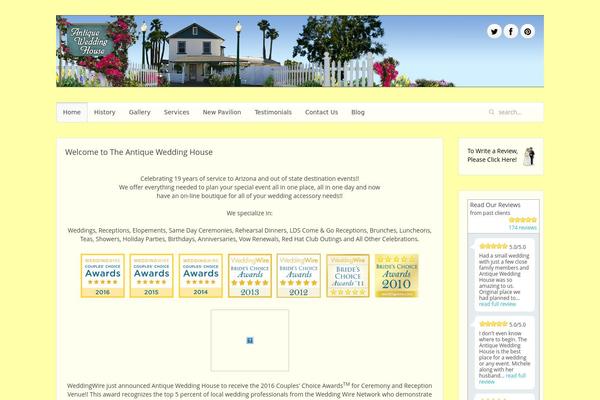The height and width of the screenshot is (400, 600).
Task: Open the Pinterest social icon
Action: [x=528, y=31]
